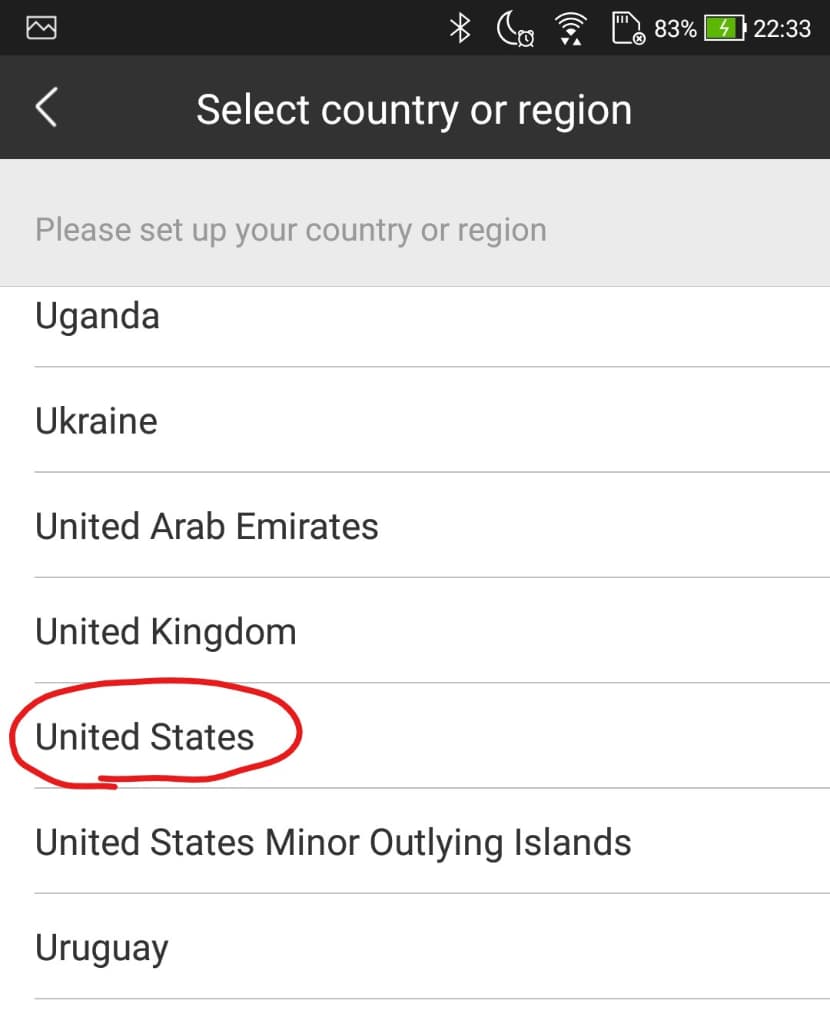Tap the empty area right of Ukraine row

[x=493, y=420]
